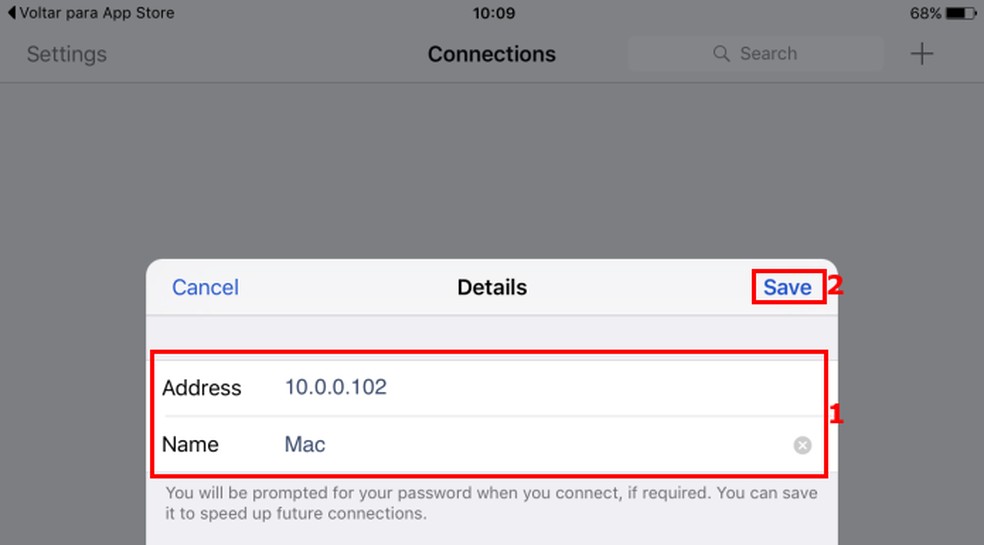Open the Settings screen
Screen dimensions: 984x545
(x=66, y=54)
